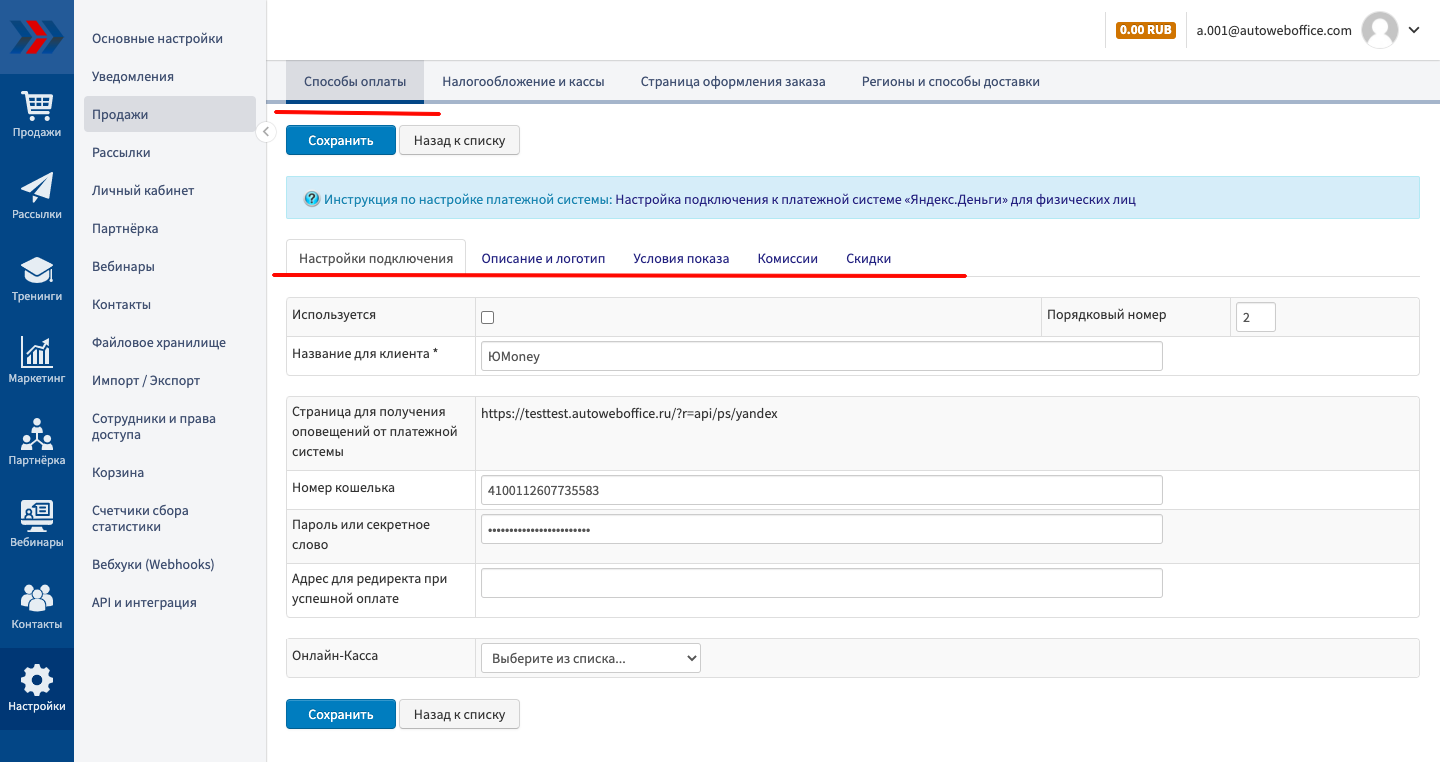1440x762 pixels.
Task: Open the Онлайн-Касса dropdown list
Action: pos(591,658)
